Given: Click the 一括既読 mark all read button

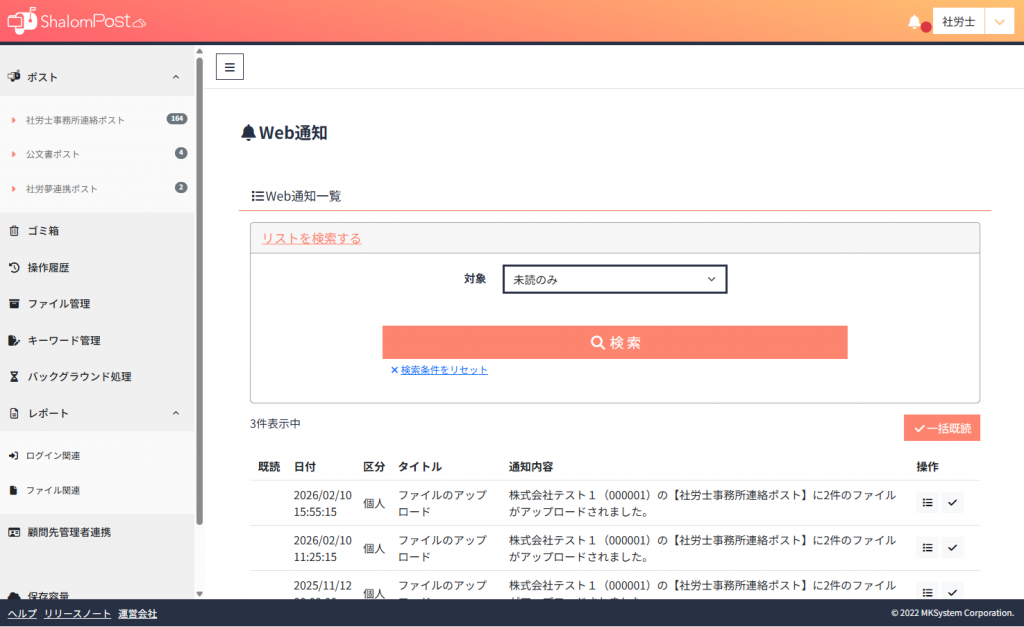Looking at the screenshot, I should coord(941,428).
